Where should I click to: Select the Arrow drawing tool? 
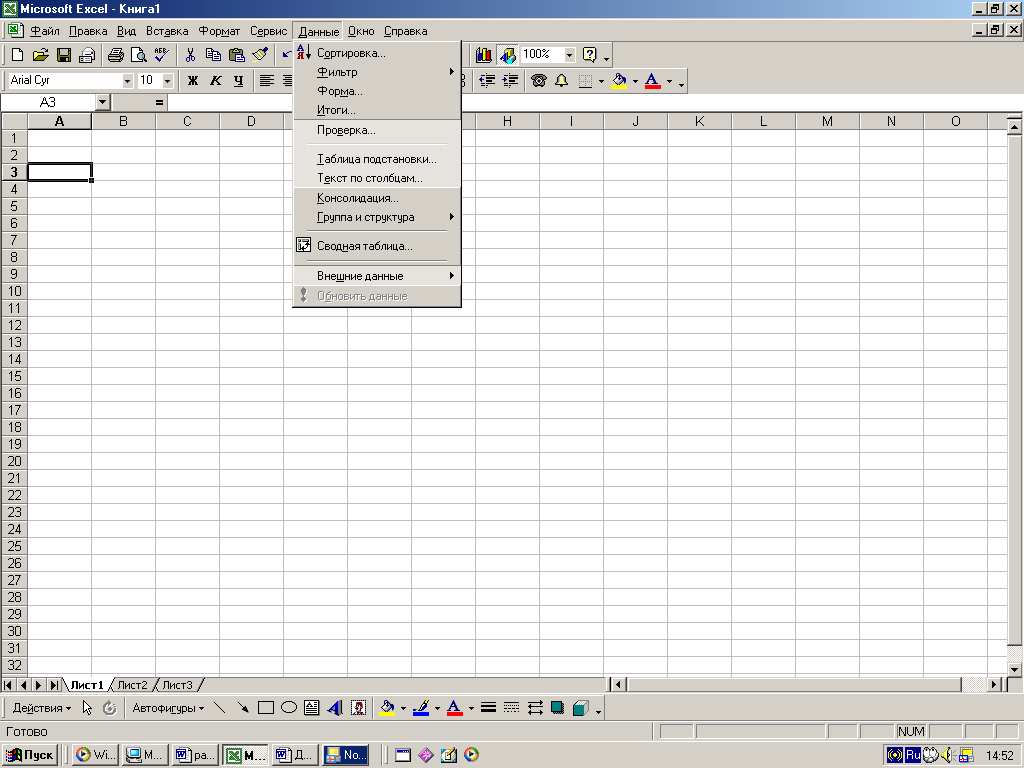pos(243,708)
